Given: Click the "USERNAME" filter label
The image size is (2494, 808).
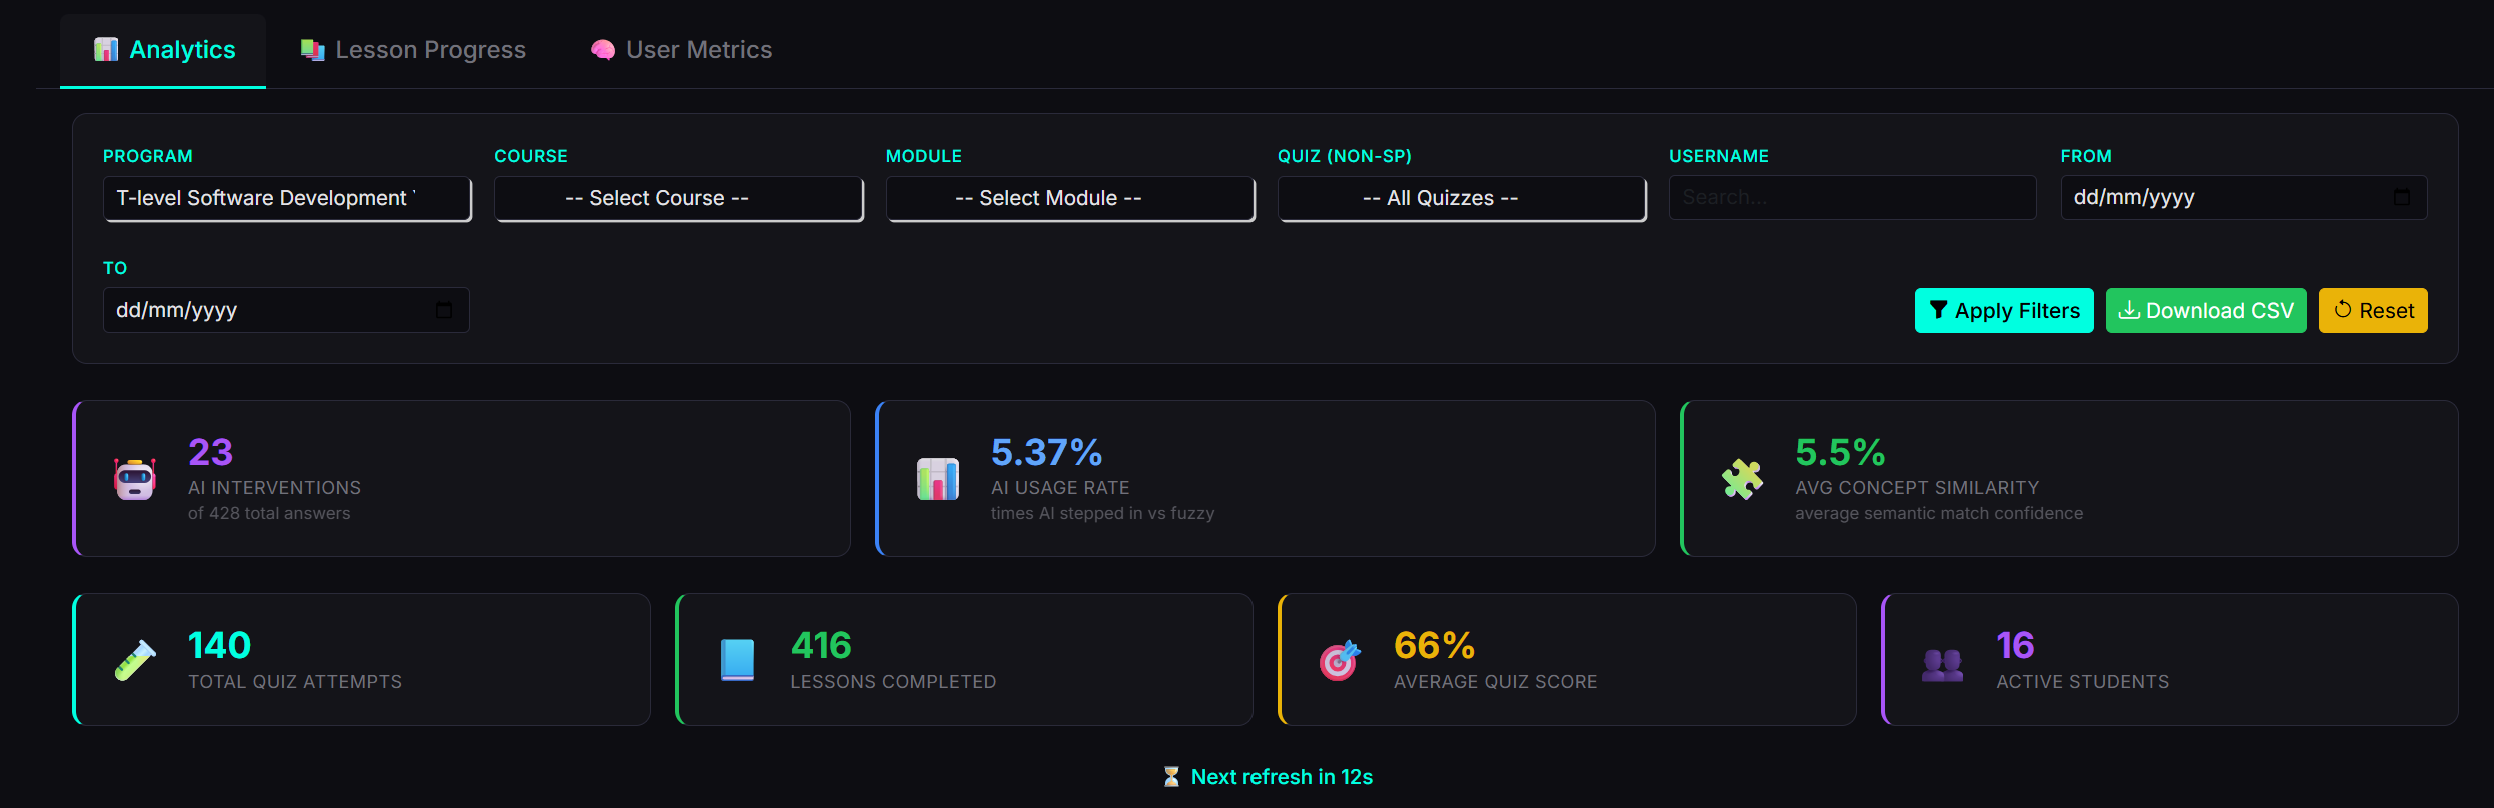Looking at the screenshot, I should pyautogui.click(x=1719, y=156).
